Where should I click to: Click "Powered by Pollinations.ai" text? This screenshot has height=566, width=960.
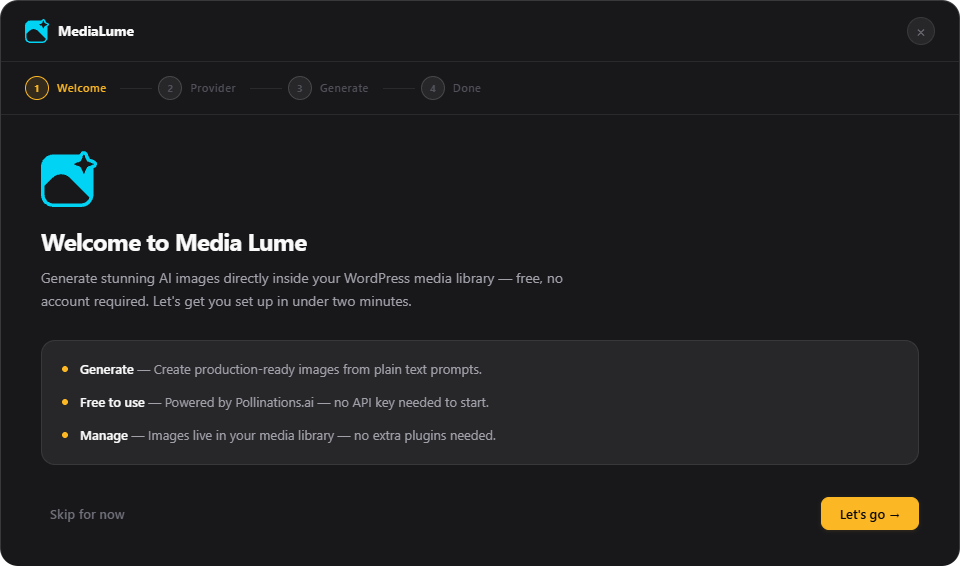click(x=239, y=403)
